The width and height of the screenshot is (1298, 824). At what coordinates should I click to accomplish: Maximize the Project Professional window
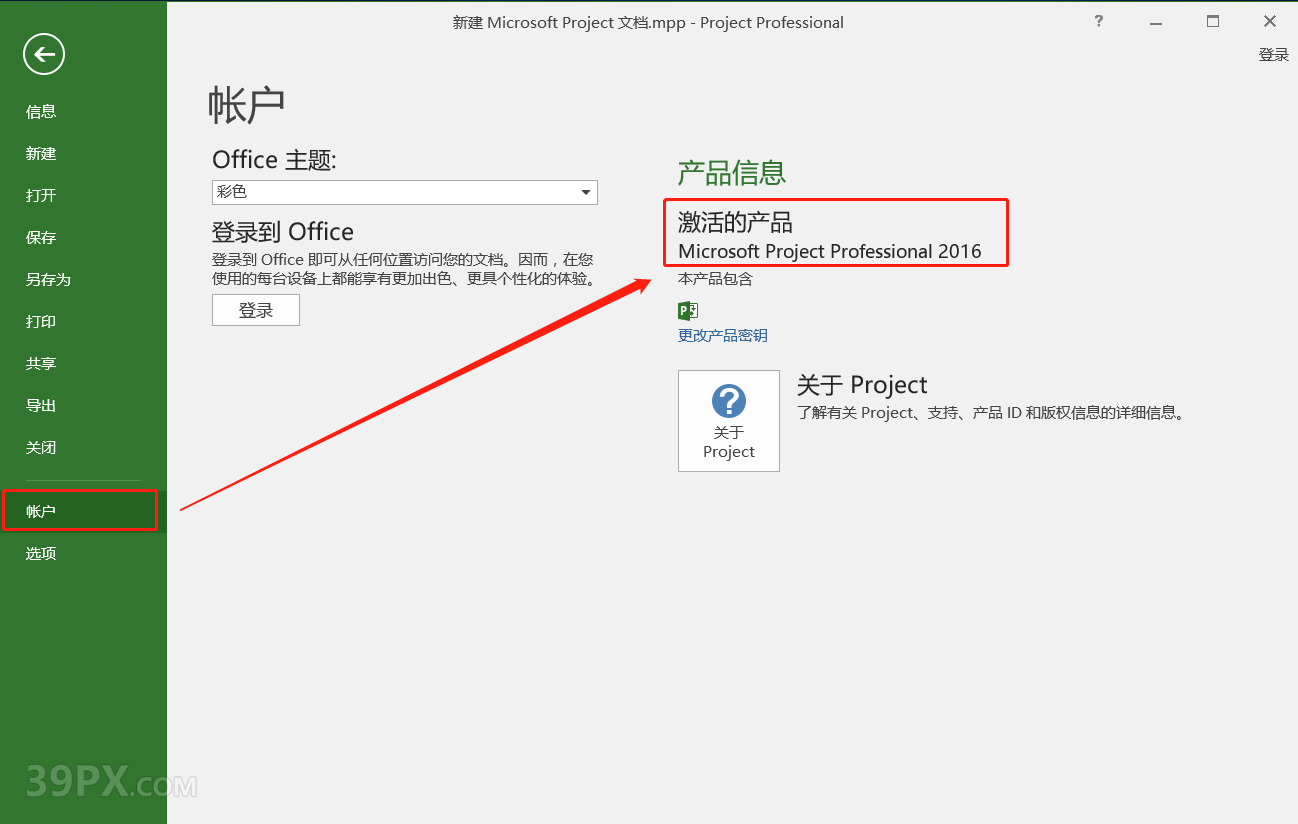coord(1213,21)
